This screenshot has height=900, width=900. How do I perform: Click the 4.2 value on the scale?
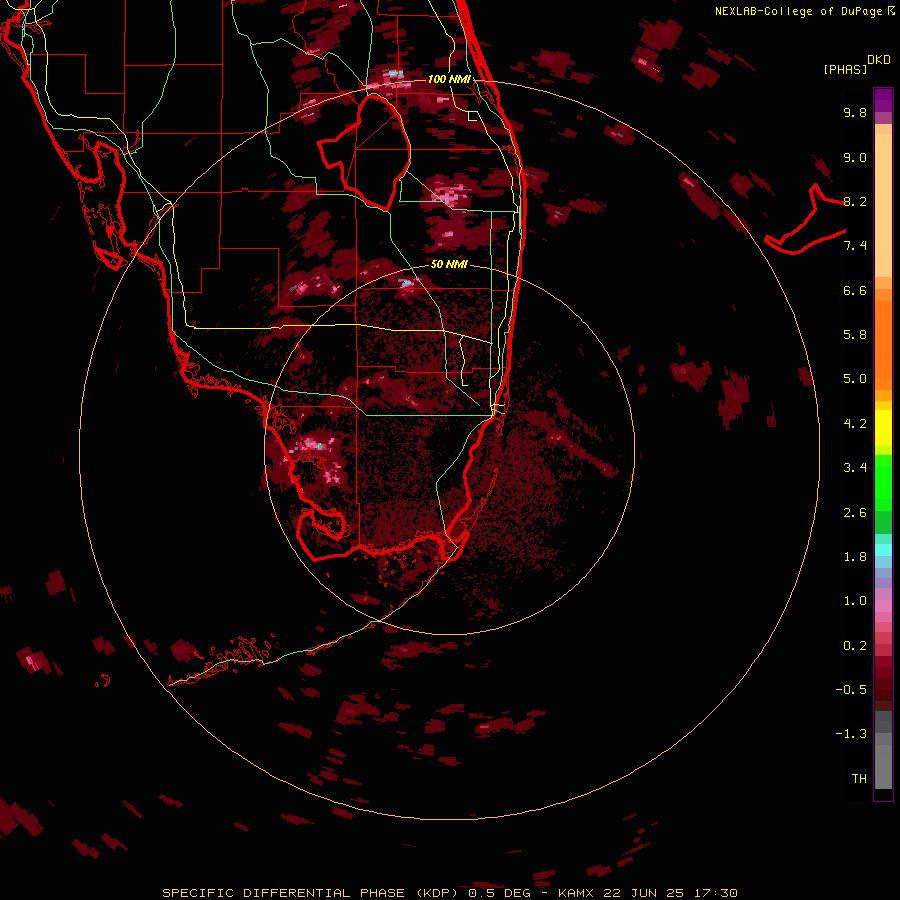coord(855,424)
